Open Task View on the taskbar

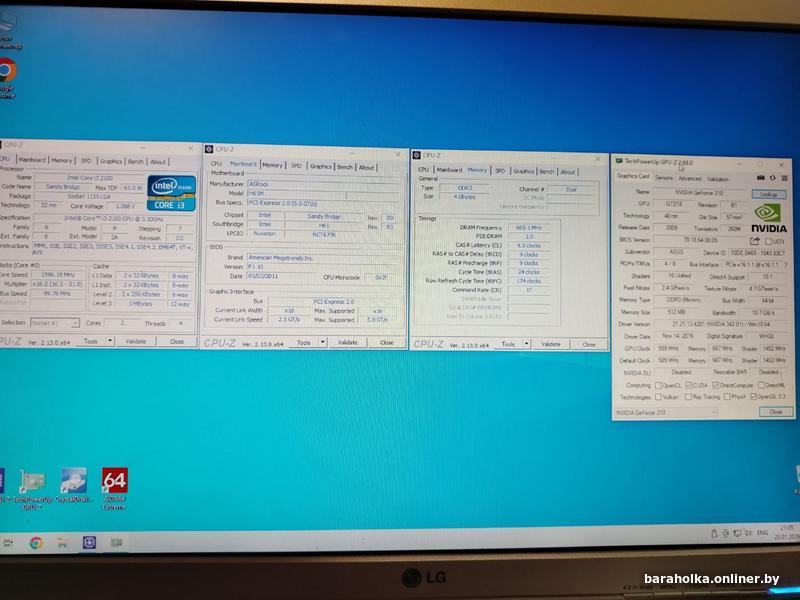click(8, 543)
